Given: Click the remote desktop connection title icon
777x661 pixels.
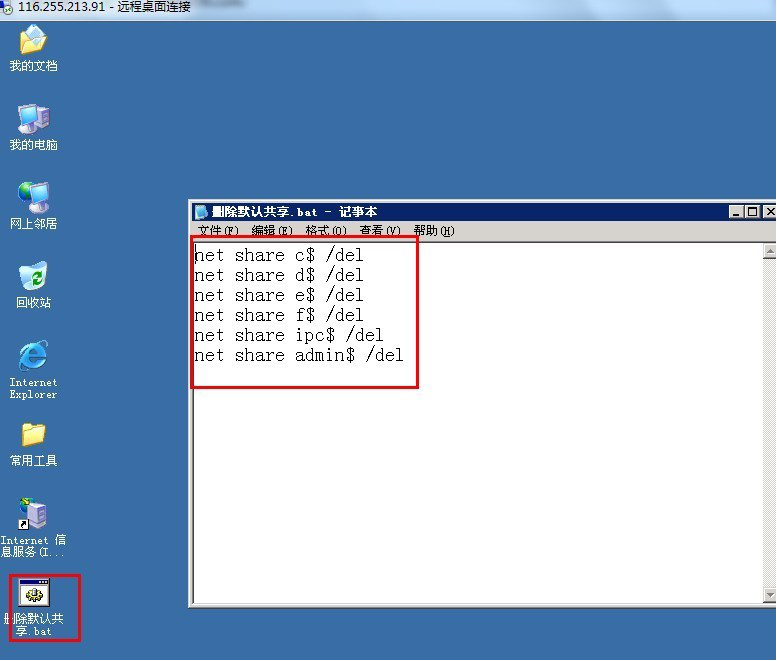Looking at the screenshot, I should [8, 7].
